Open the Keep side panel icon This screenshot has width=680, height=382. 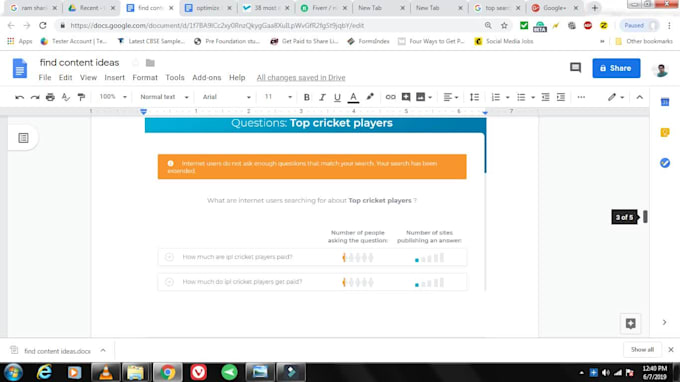tap(664, 132)
